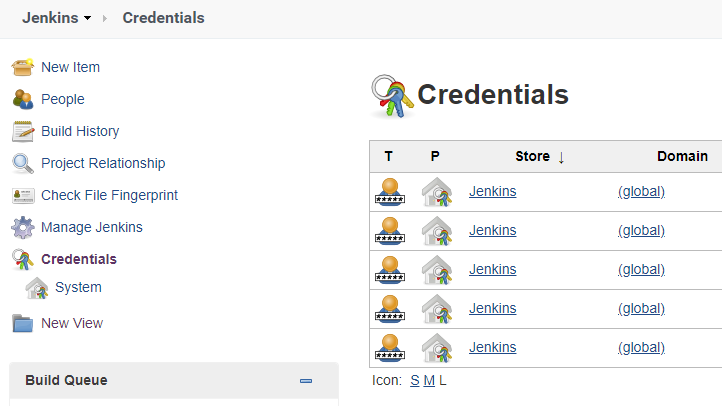This screenshot has width=722, height=406.
Task: Open Credentials breadcrumb link
Action: point(163,18)
